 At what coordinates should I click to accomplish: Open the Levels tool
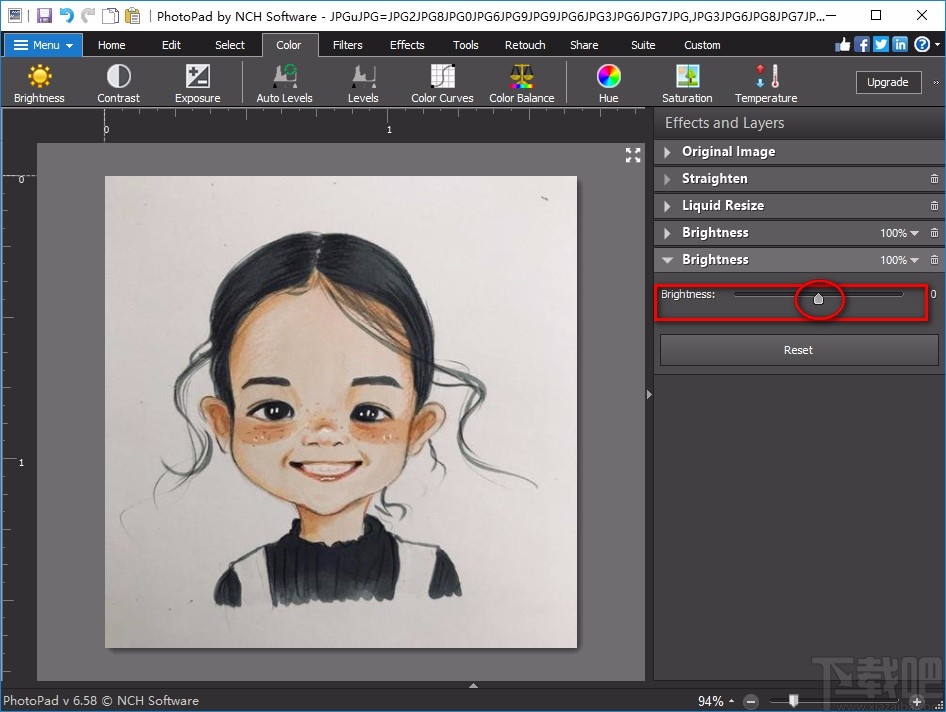(x=363, y=82)
